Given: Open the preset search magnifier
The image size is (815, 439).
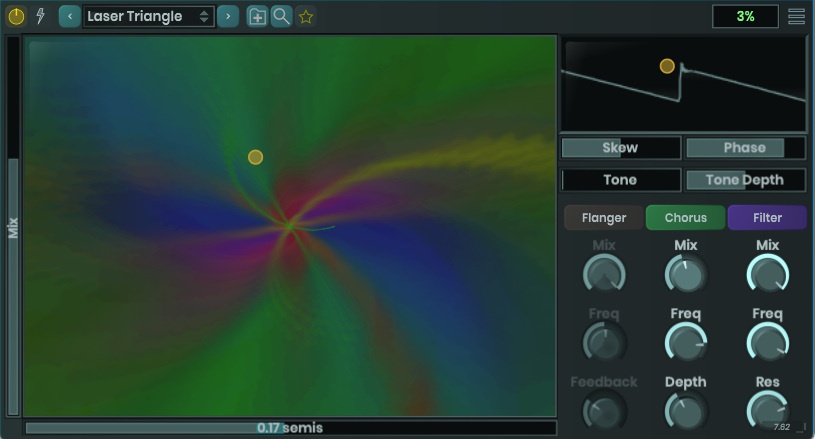Looking at the screenshot, I should coord(281,16).
